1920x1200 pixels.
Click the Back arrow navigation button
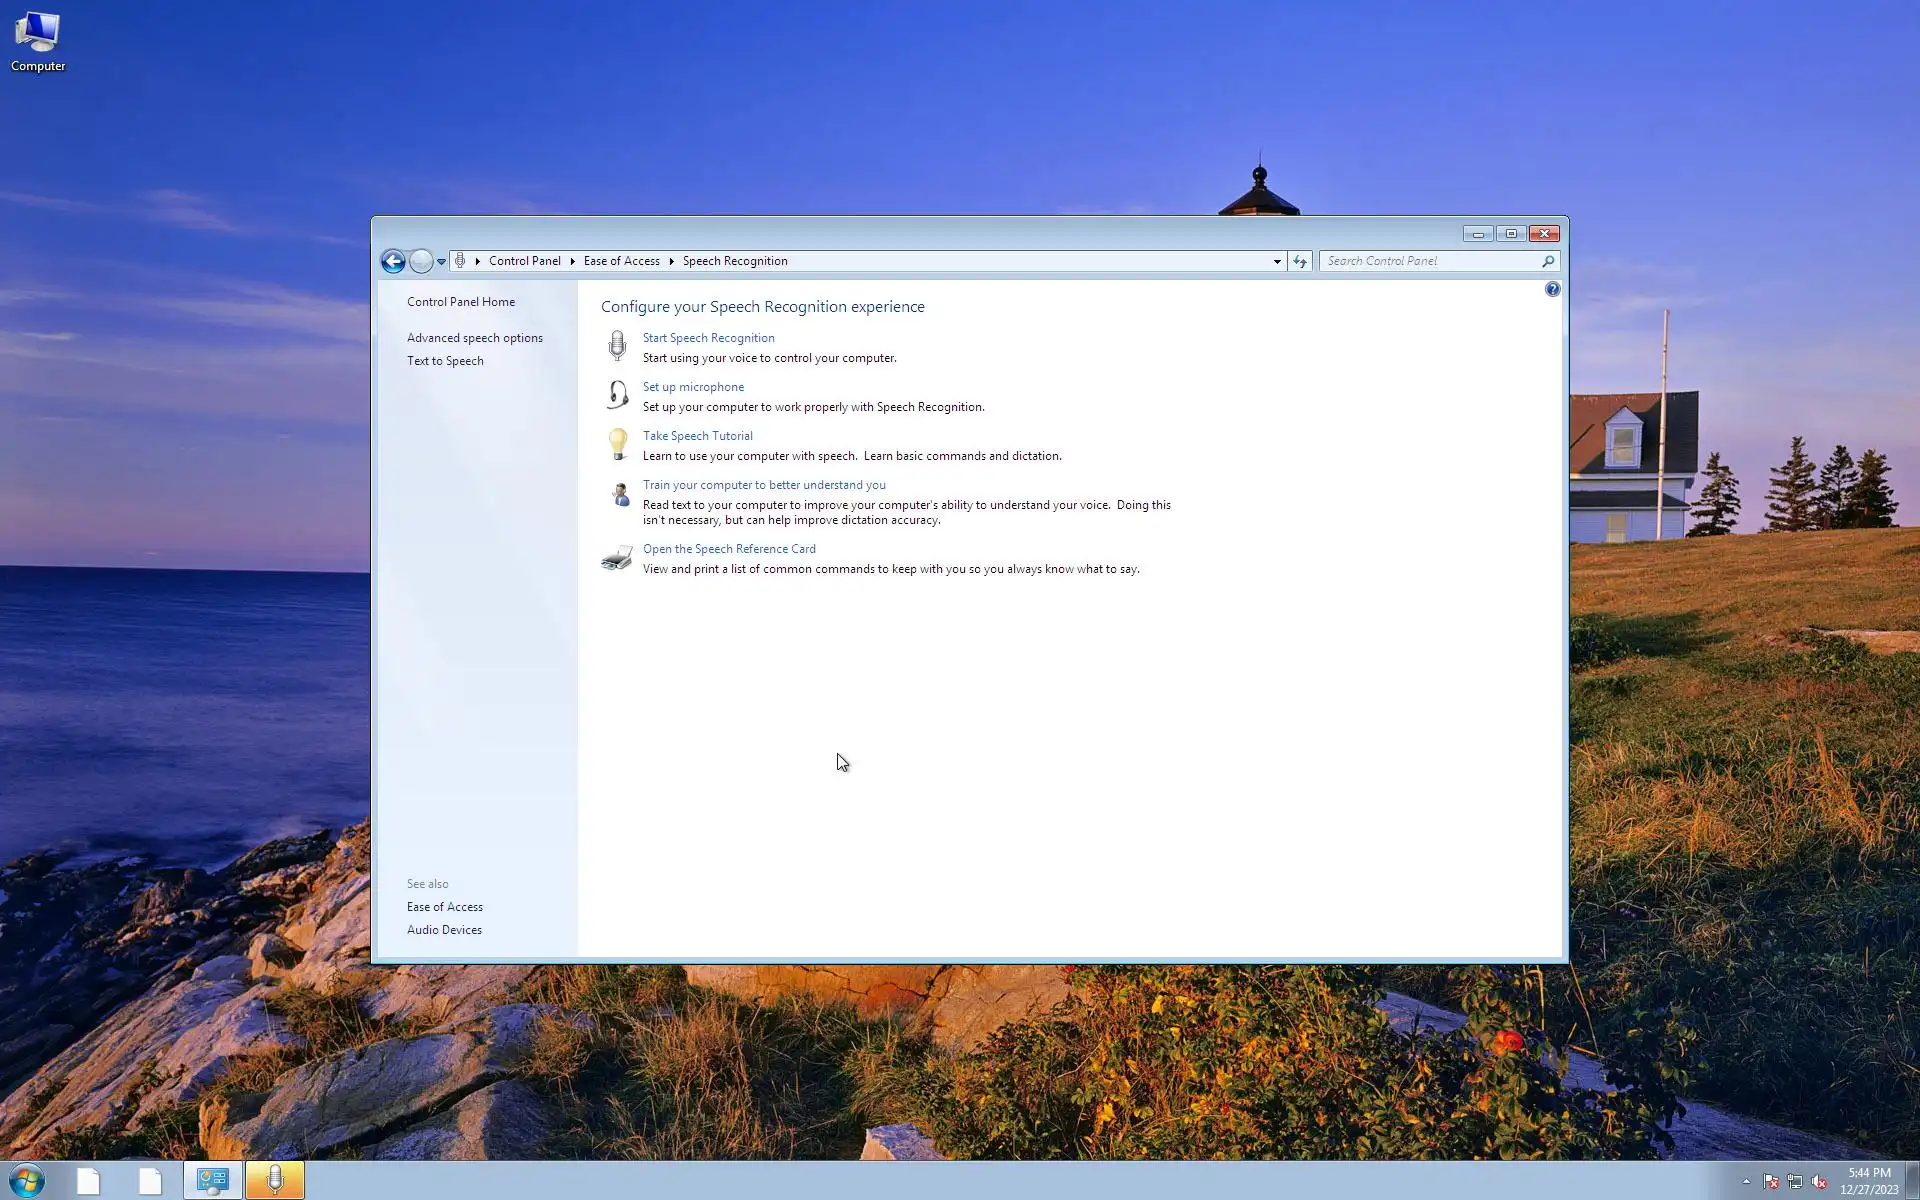[393, 261]
